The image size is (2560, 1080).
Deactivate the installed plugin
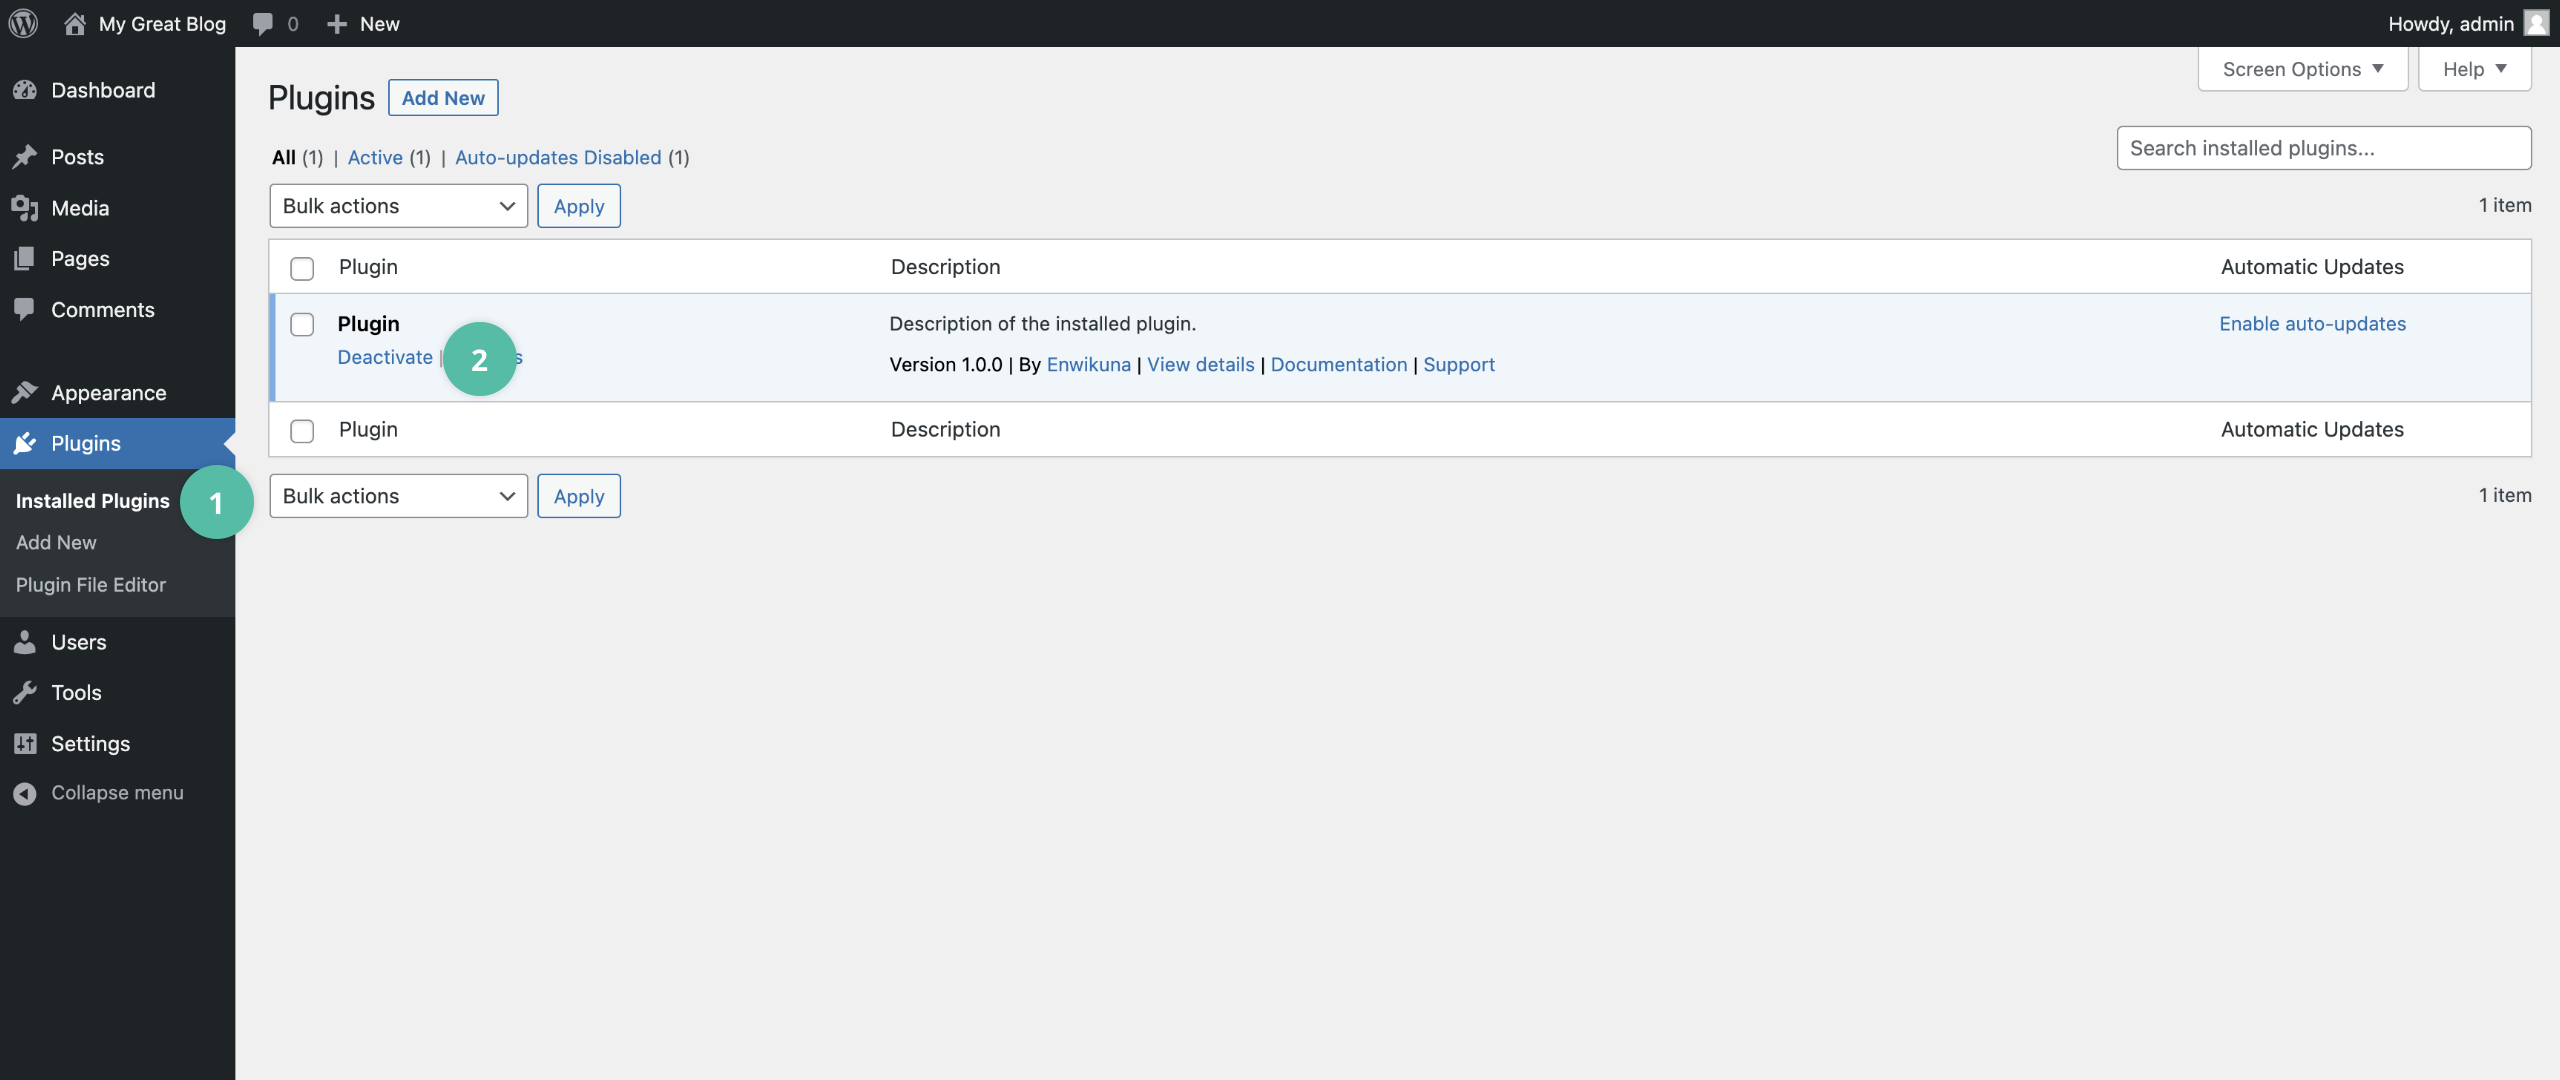click(x=385, y=357)
